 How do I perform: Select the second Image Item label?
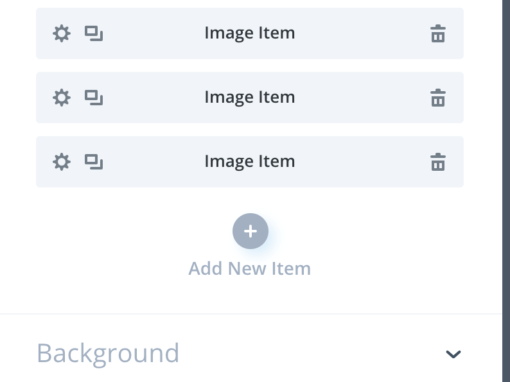(250, 97)
